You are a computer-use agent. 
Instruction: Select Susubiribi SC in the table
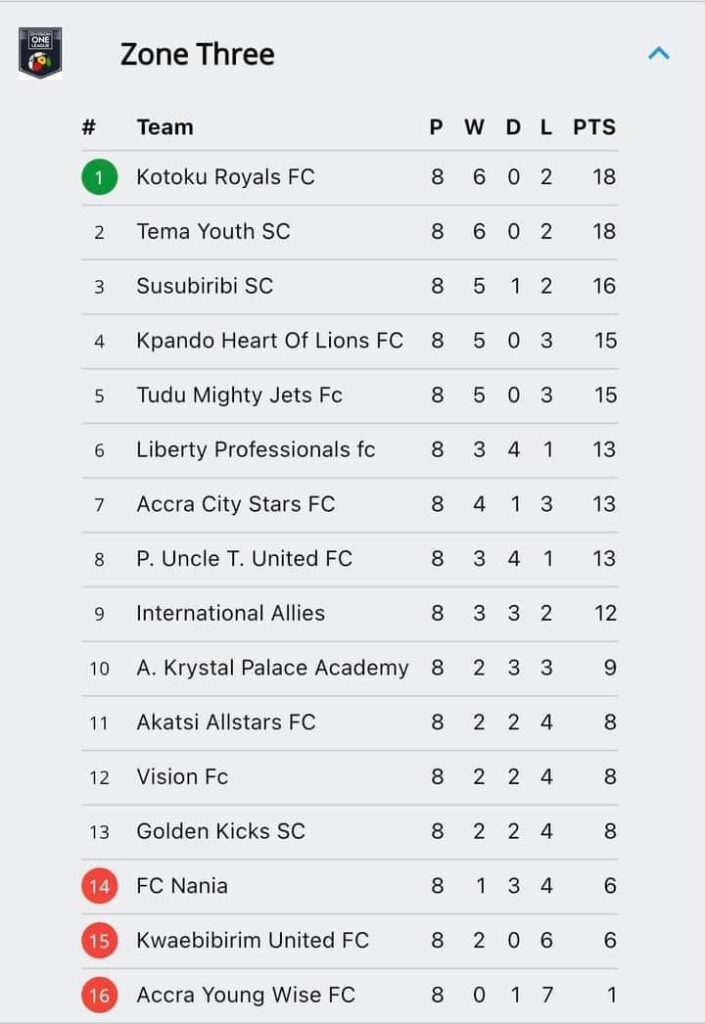point(350,287)
